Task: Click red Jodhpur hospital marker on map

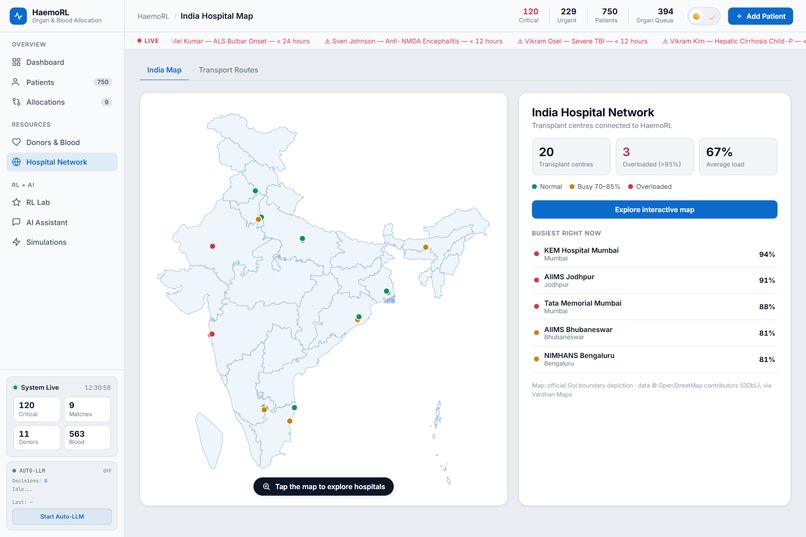Action: coord(212,246)
